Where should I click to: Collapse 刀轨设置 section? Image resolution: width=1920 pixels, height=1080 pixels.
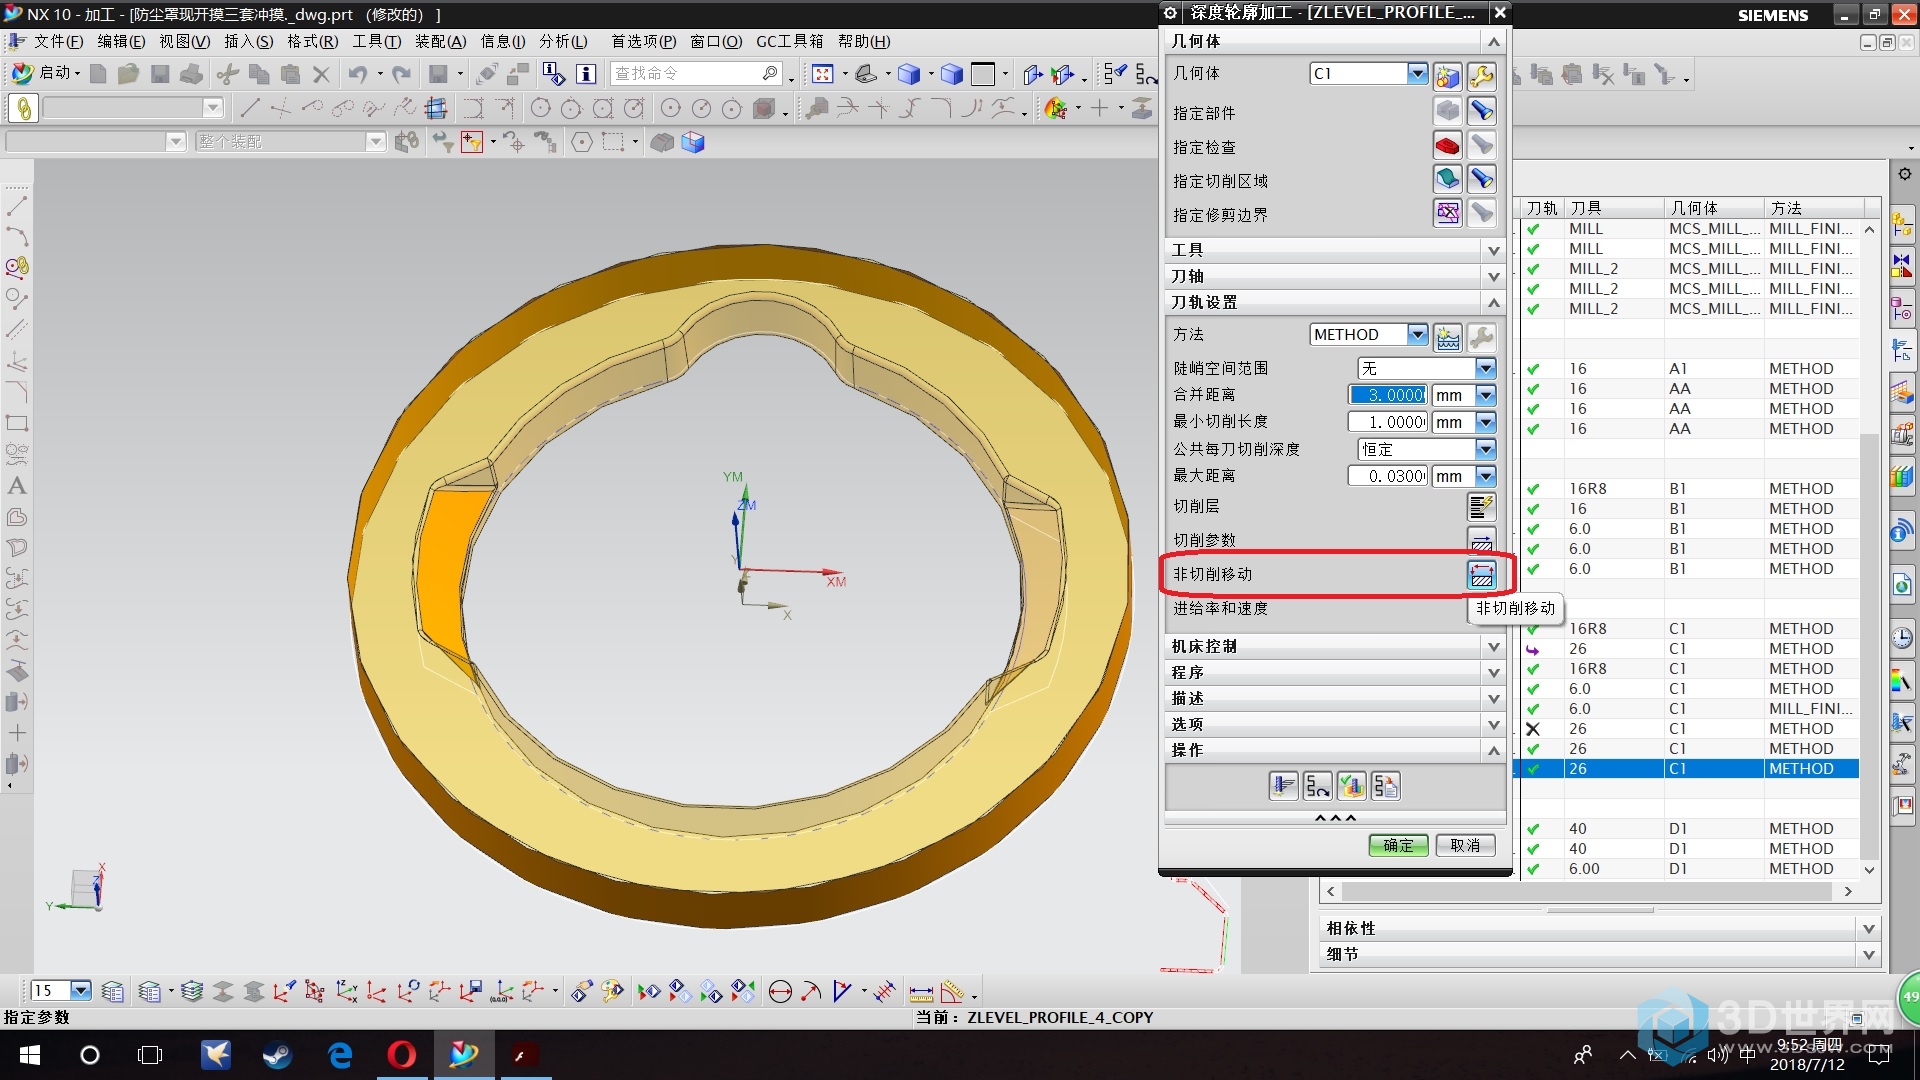1335,302
